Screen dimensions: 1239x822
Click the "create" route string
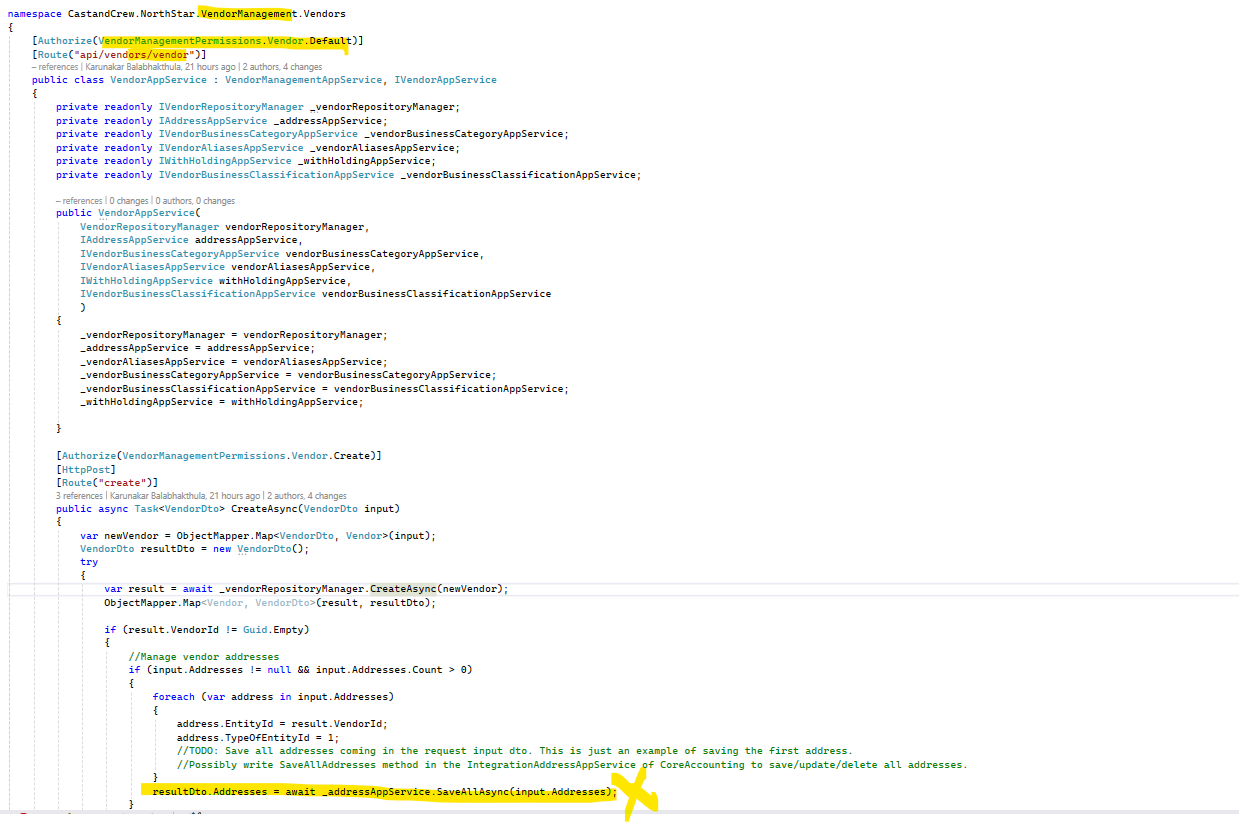tap(123, 482)
